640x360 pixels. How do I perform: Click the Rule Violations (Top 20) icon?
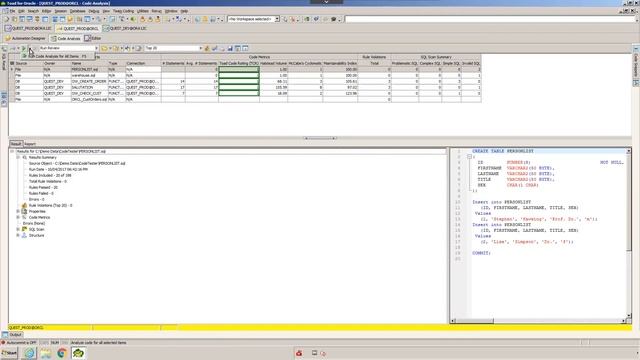coord(24,205)
